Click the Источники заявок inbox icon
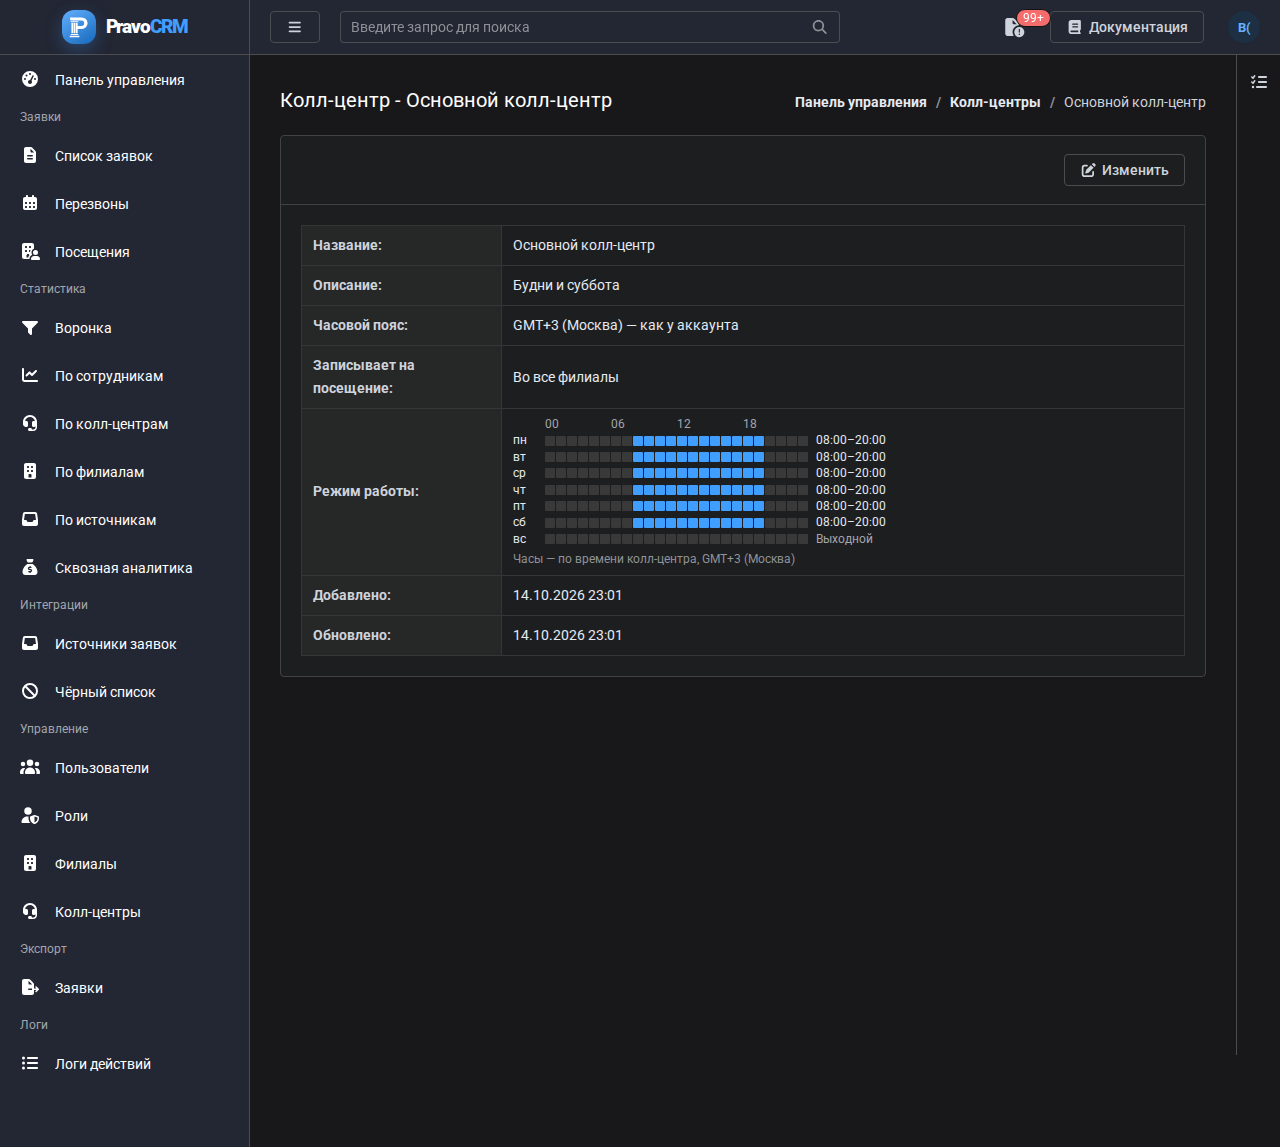Screen dimensions: 1280x1147 click(30, 644)
